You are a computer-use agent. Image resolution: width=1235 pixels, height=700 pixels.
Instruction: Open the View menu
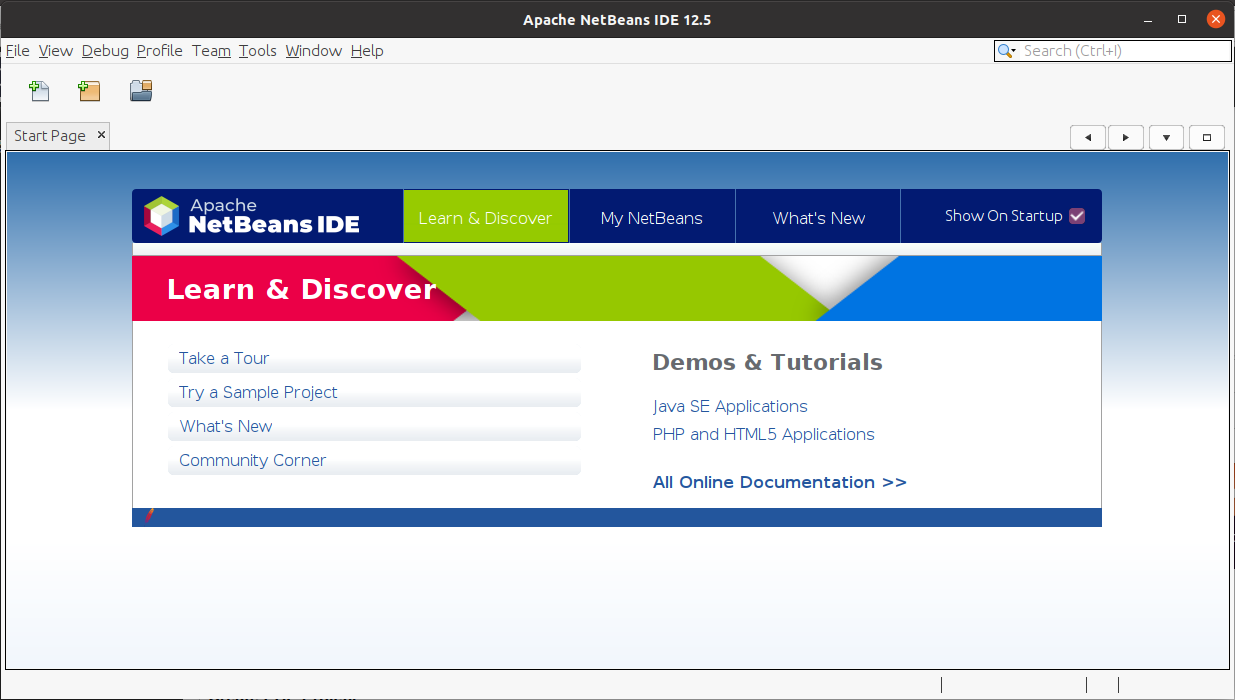point(56,51)
